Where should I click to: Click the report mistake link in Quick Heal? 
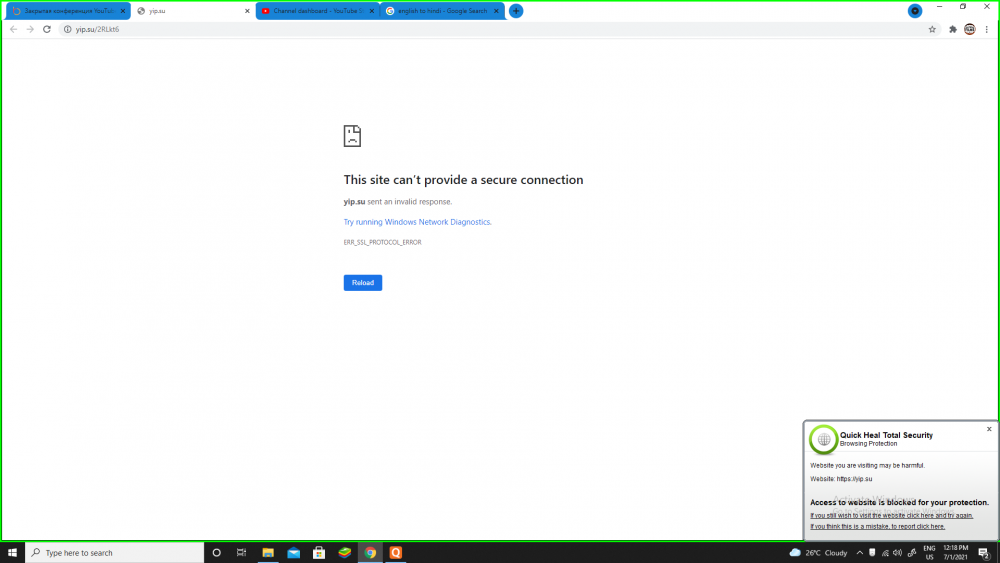[x=877, y=526]
